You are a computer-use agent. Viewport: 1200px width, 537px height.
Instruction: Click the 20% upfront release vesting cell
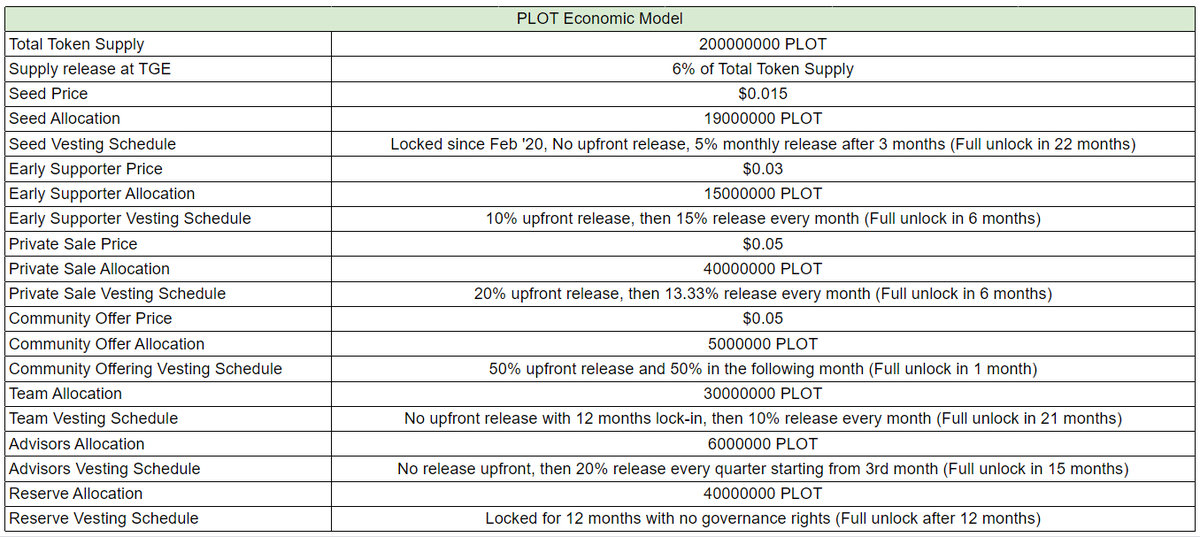(762, 294)
